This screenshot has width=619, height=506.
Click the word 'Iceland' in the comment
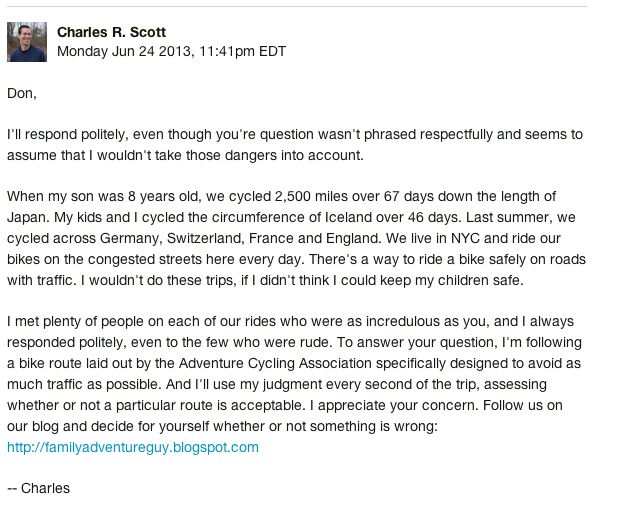point(348,217)
